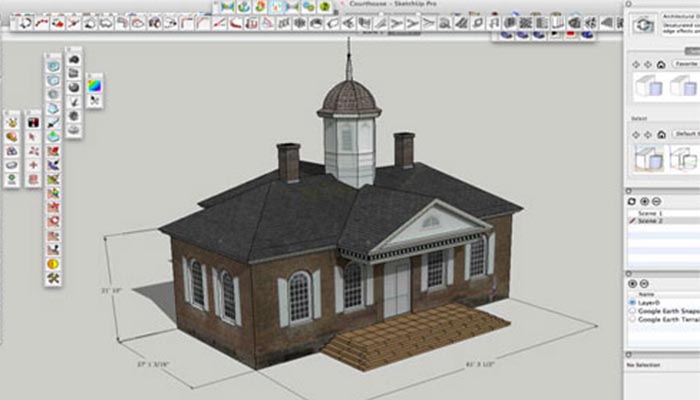Viewport: 700px width, 400px height.
Task: Click the home icon beside the Favorite dropdown
Action: [661, 65]
